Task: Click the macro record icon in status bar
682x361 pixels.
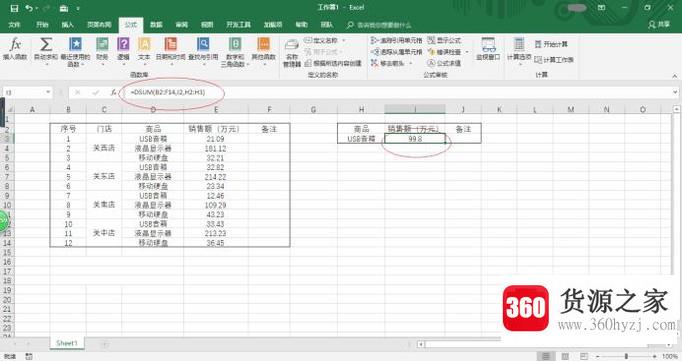Action: coord(29,356)
